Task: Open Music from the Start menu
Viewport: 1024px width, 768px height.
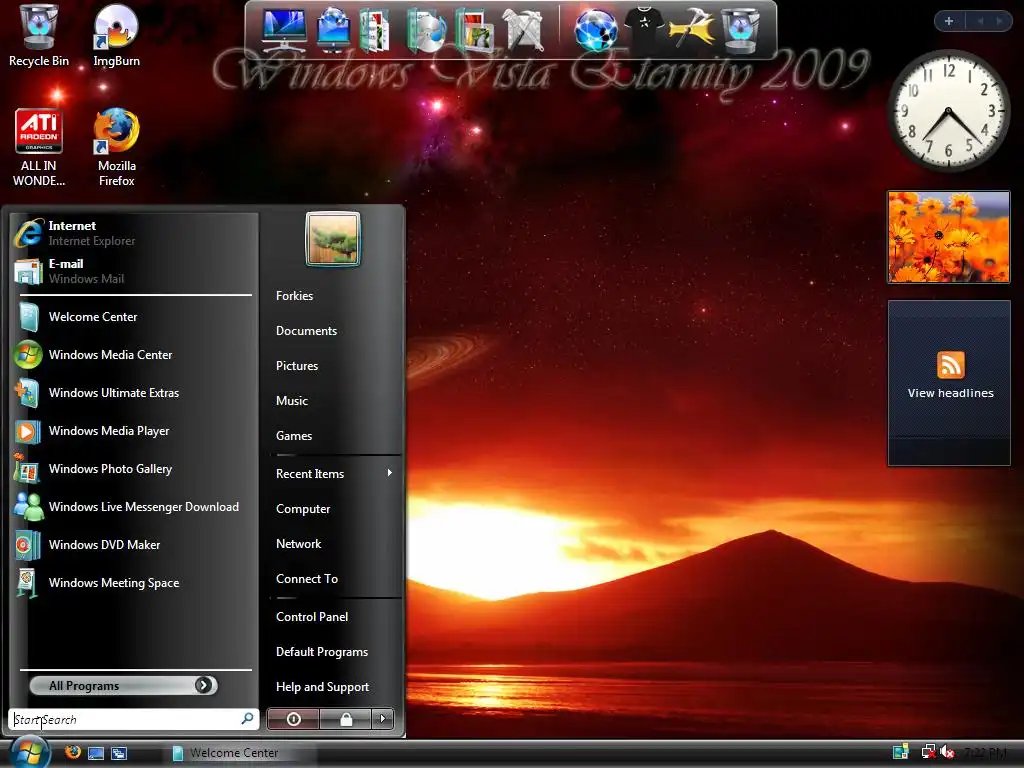Action: coord(292,400)
